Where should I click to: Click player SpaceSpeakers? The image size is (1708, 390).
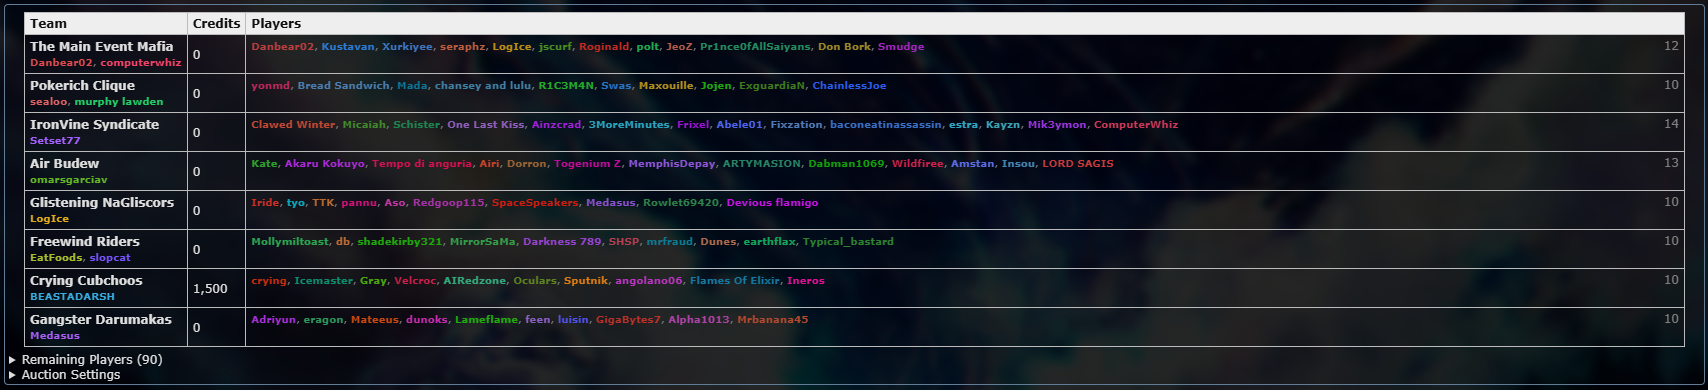pos(535,203)
